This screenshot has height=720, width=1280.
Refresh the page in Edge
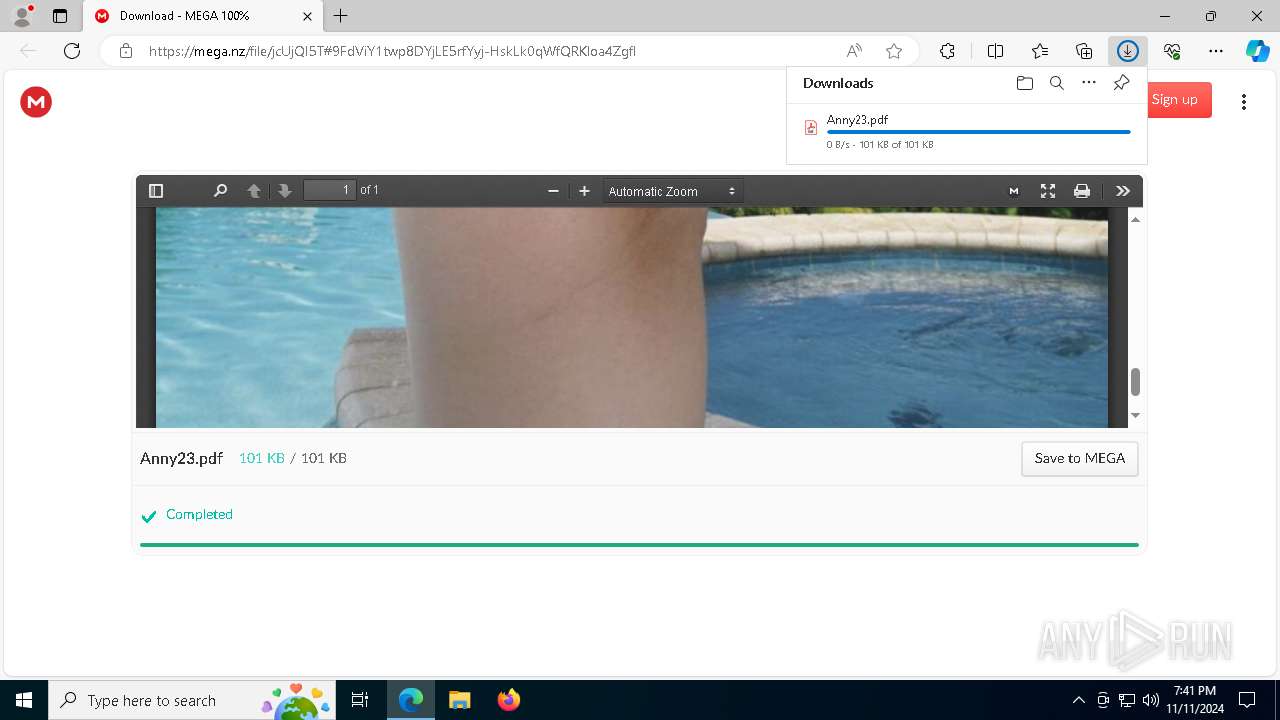pos(72,51)
